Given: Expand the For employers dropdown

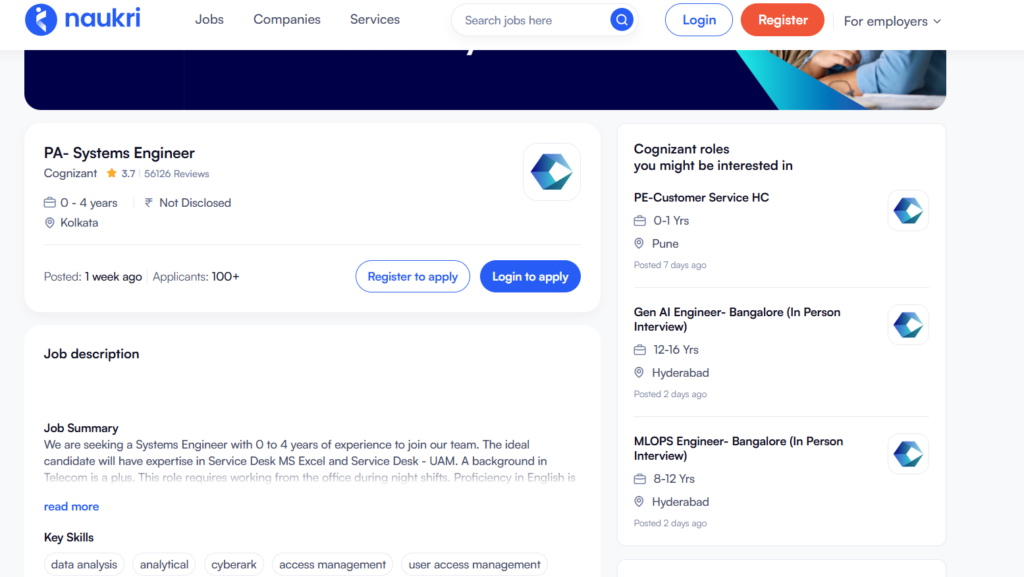Looking at the screenshot, I should click(x=892, y=21).
